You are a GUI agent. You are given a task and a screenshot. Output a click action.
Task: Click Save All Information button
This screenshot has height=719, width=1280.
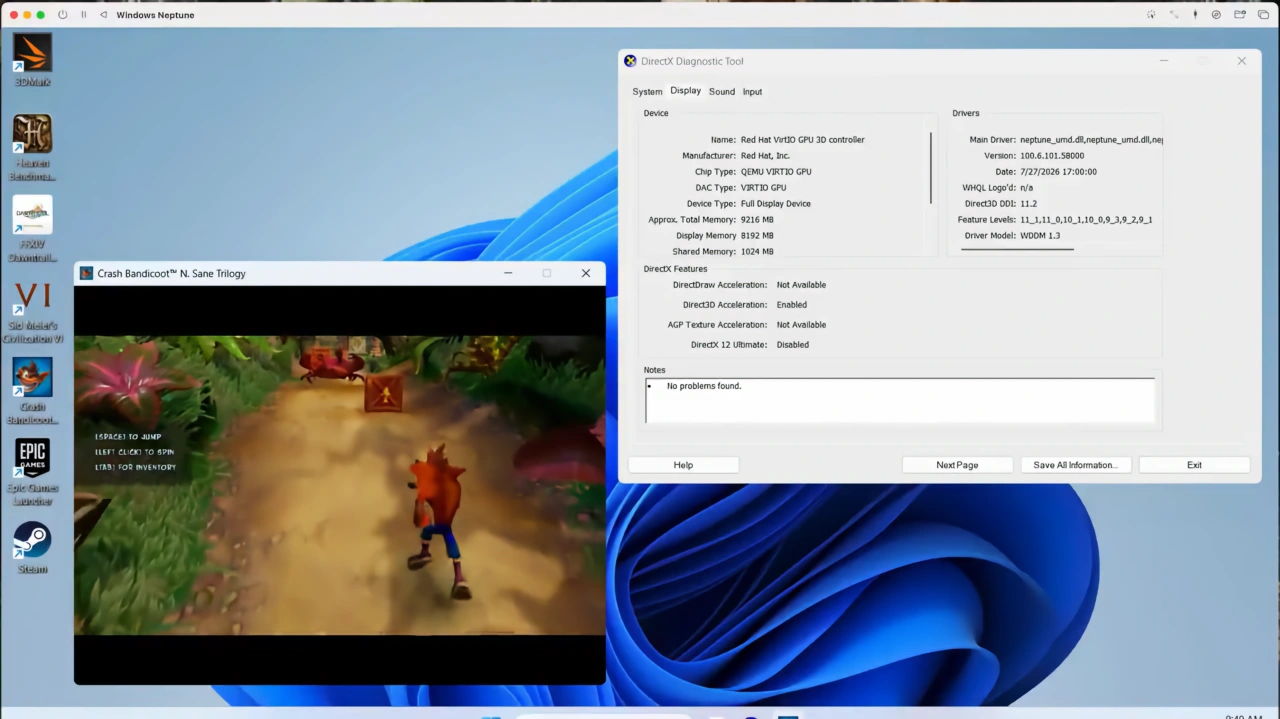tap(1076, 465)
